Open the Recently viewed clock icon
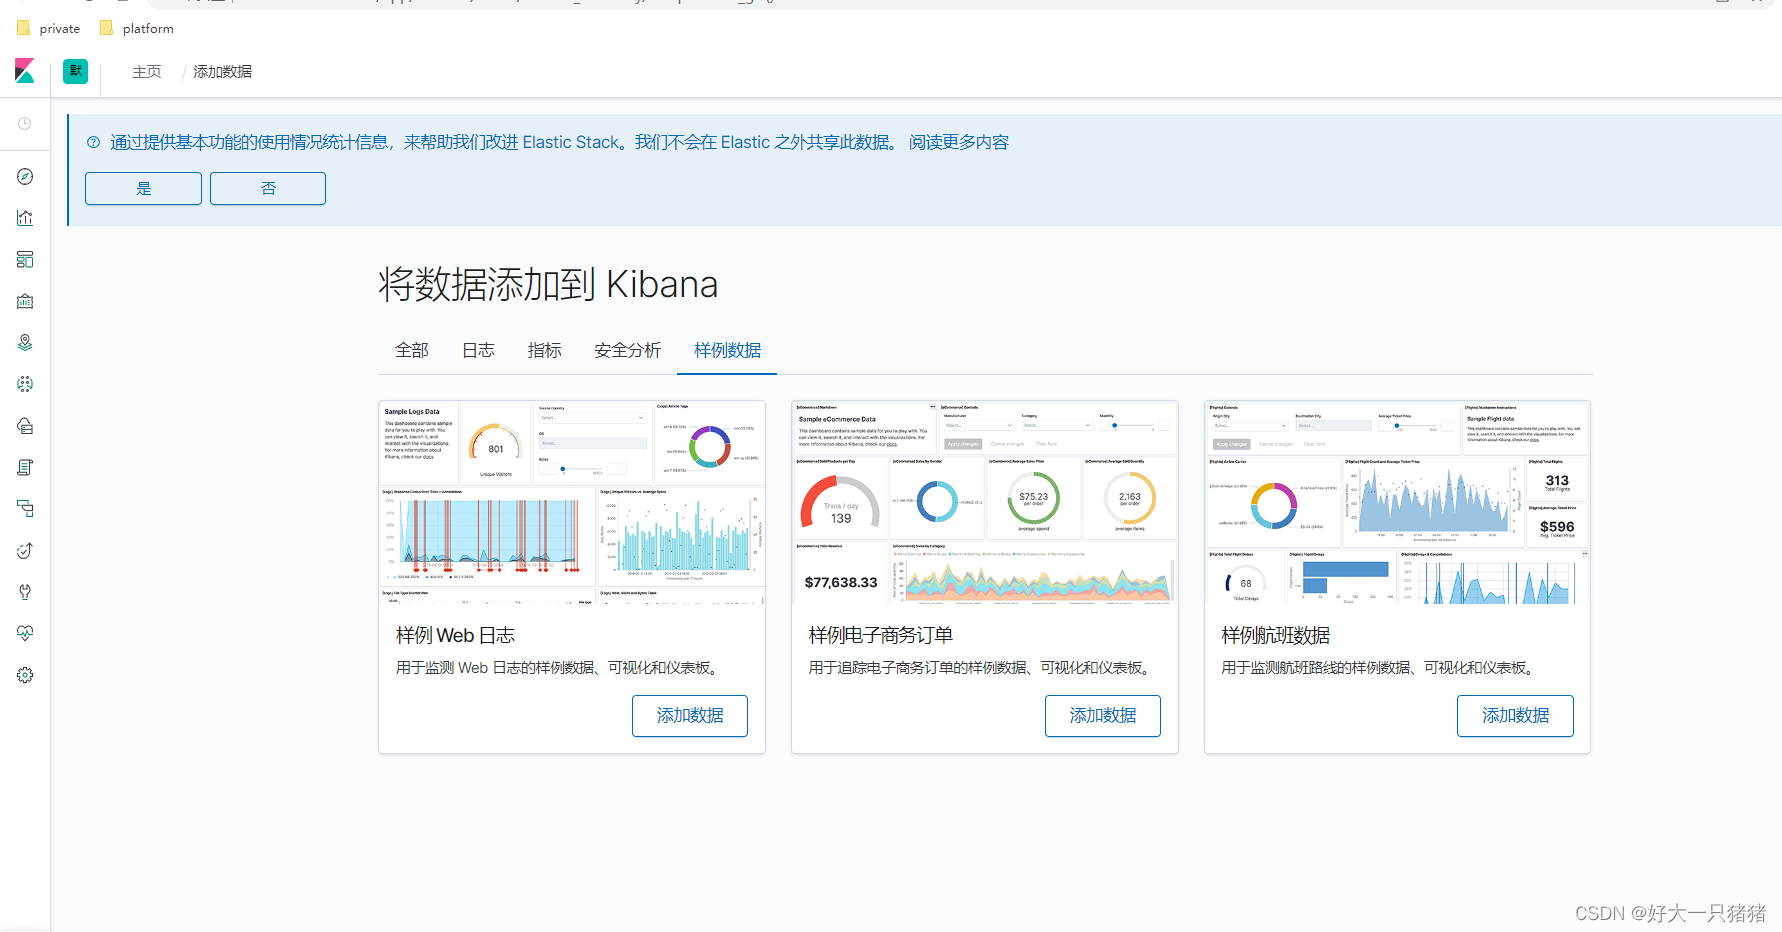Screen dimensions: 1782x932 click(25, 124)
